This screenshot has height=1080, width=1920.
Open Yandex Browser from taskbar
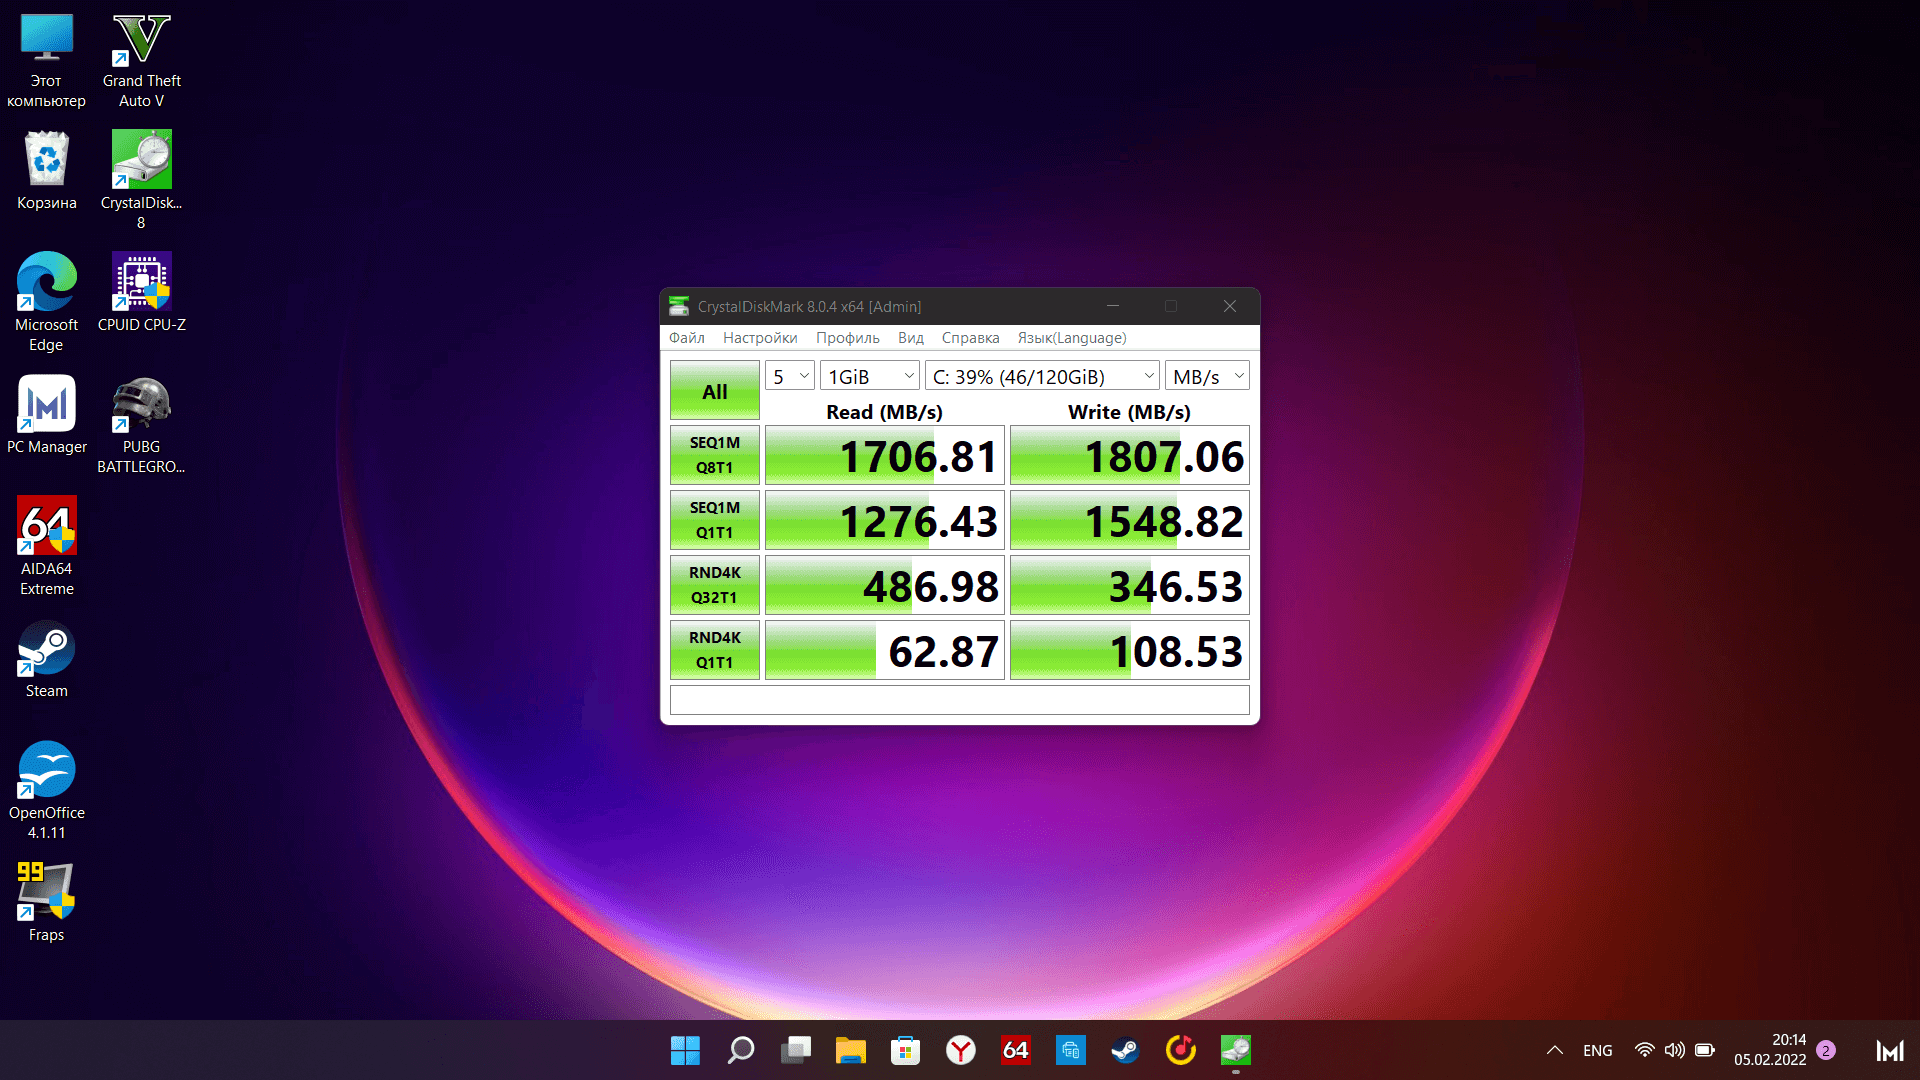[961, 1050]
